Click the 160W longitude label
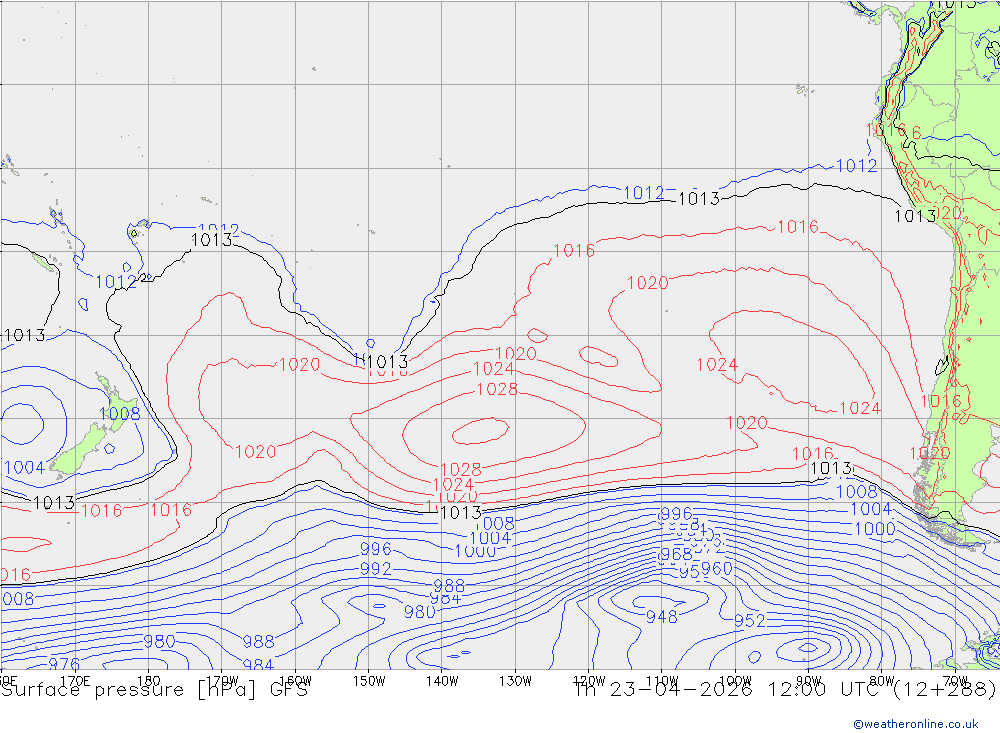The height and width of the screenshot is (733, 1000). point(295,681)
